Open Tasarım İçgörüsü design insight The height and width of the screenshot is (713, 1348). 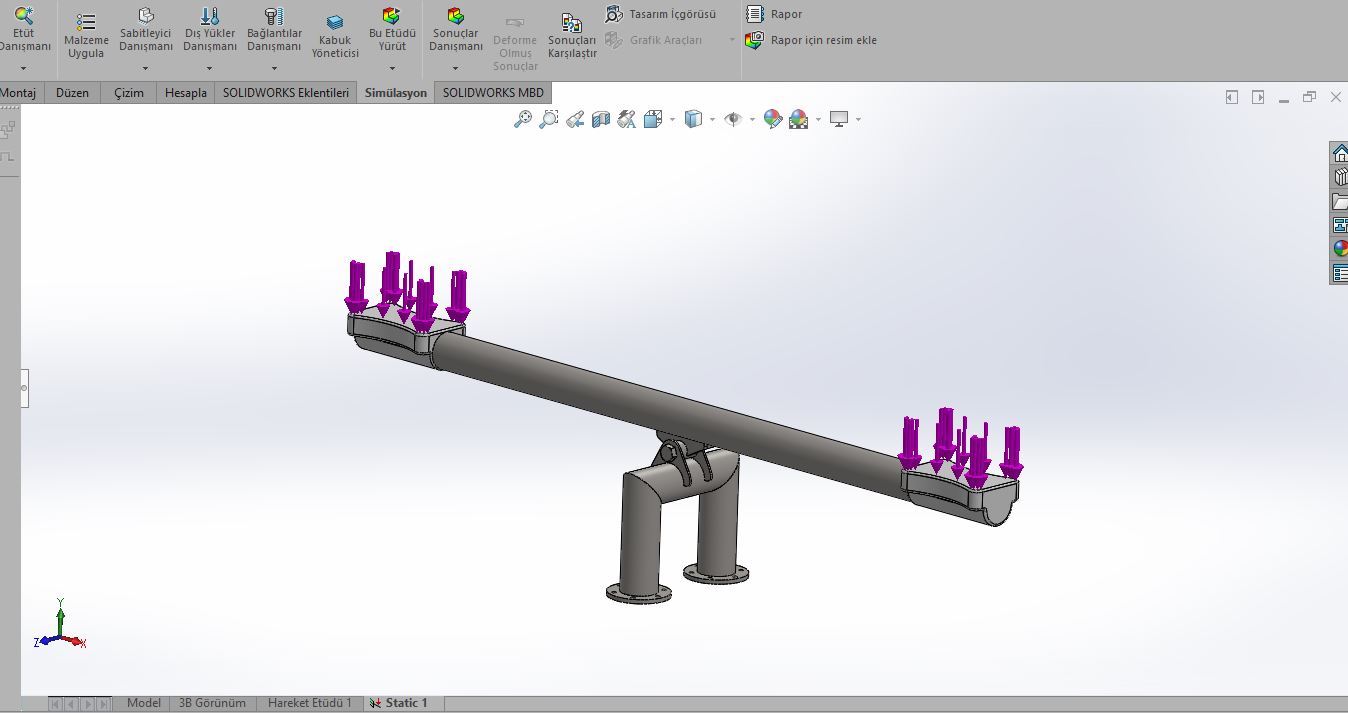(661, 14)
